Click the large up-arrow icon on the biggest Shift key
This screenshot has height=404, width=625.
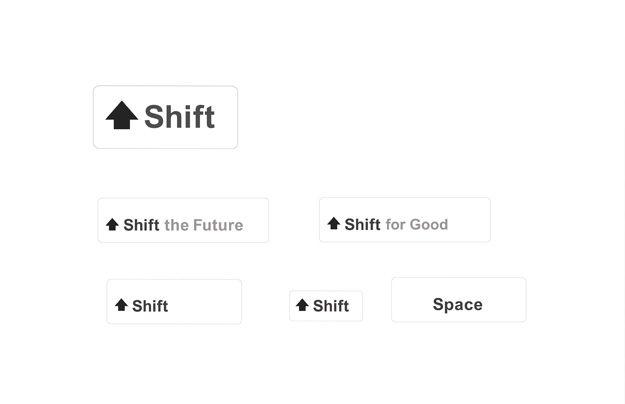pos(121,116)
